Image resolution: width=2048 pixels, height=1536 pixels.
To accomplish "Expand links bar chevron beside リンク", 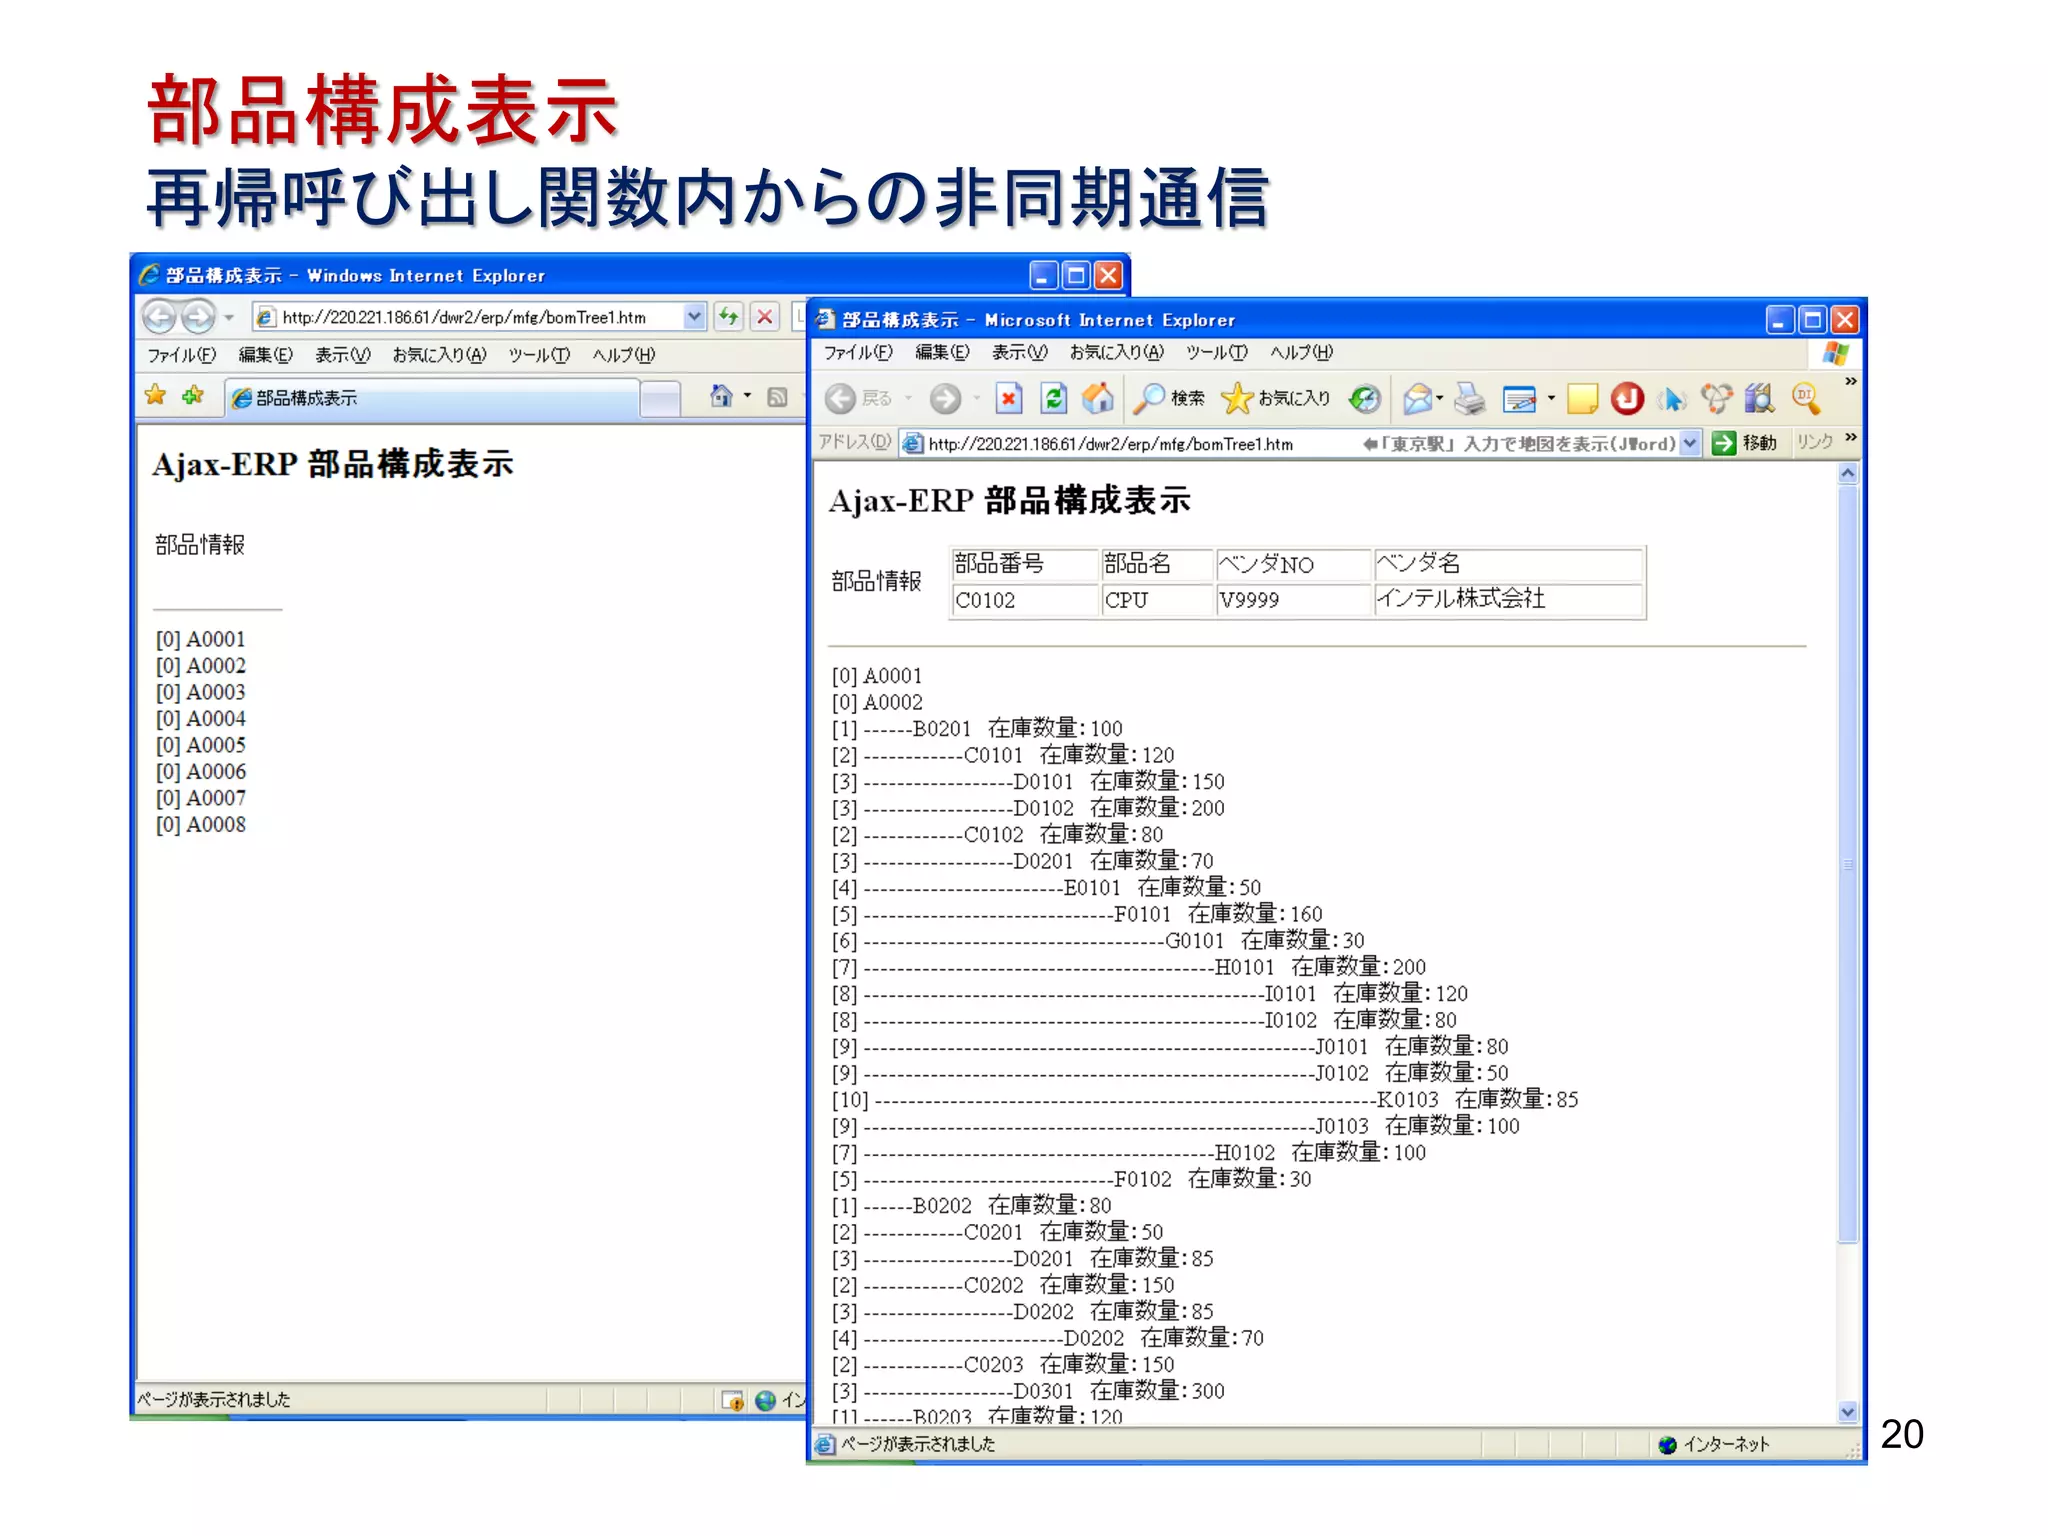I will tap(1850, 437).
